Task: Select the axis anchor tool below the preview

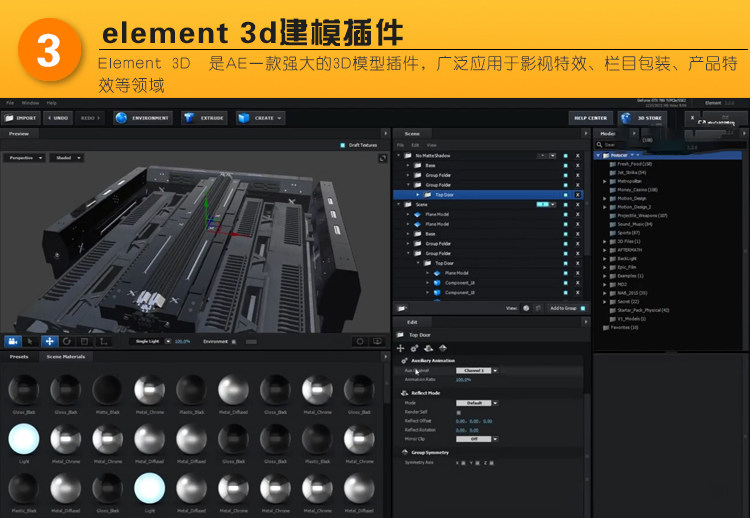Action: coord(103,342)
